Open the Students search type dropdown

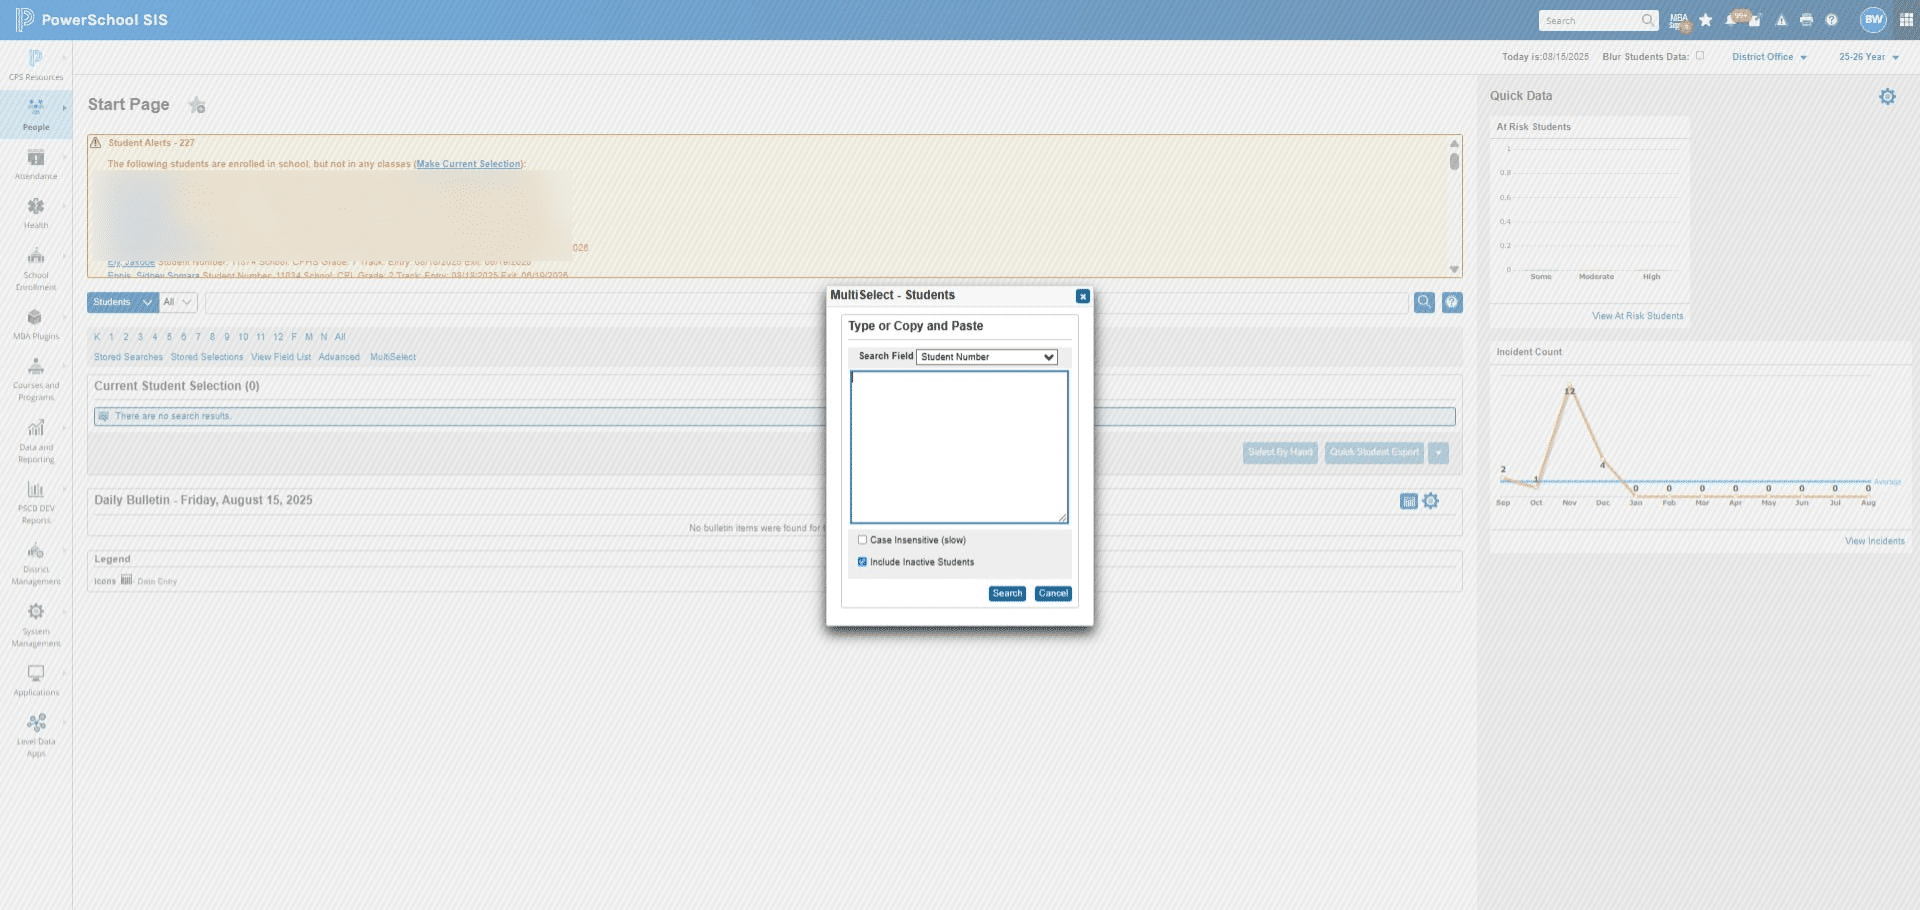click(x=123, y=302)
